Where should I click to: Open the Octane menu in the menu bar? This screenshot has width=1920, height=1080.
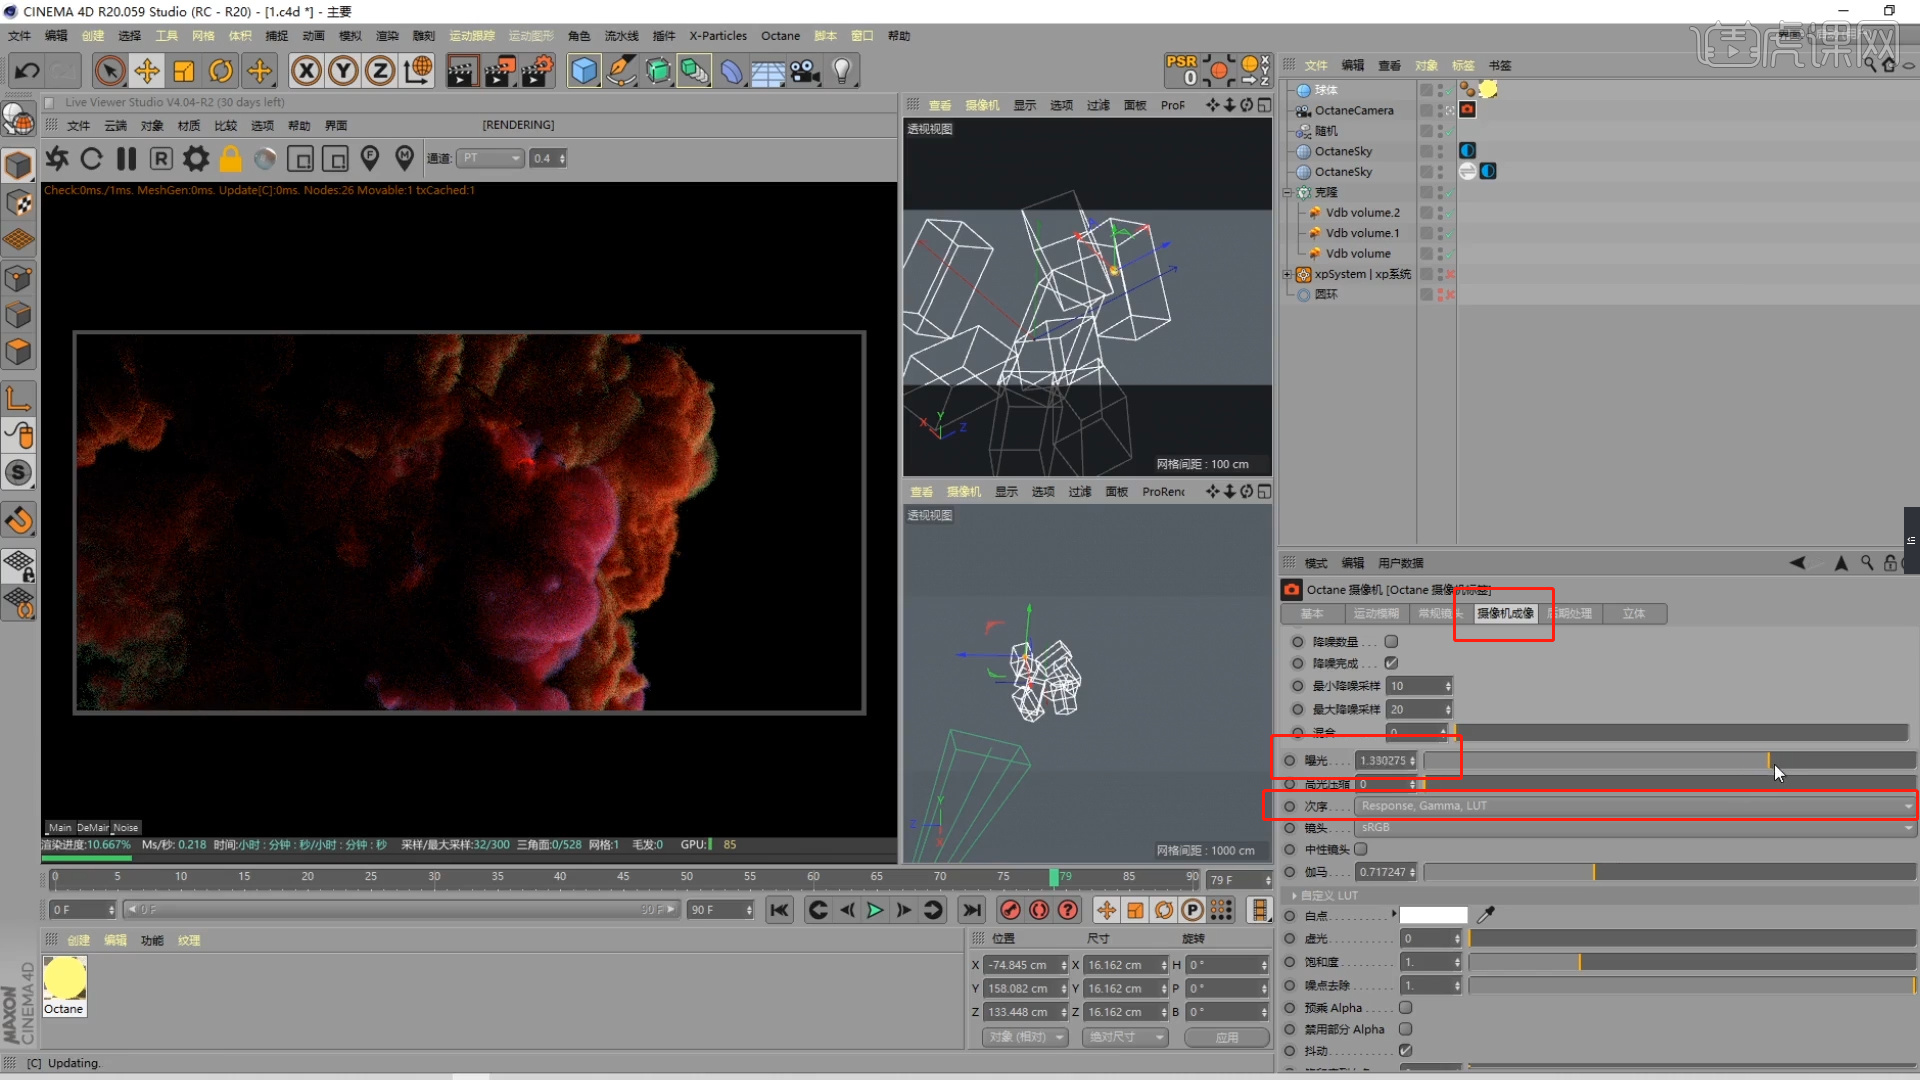pos(780,36)
